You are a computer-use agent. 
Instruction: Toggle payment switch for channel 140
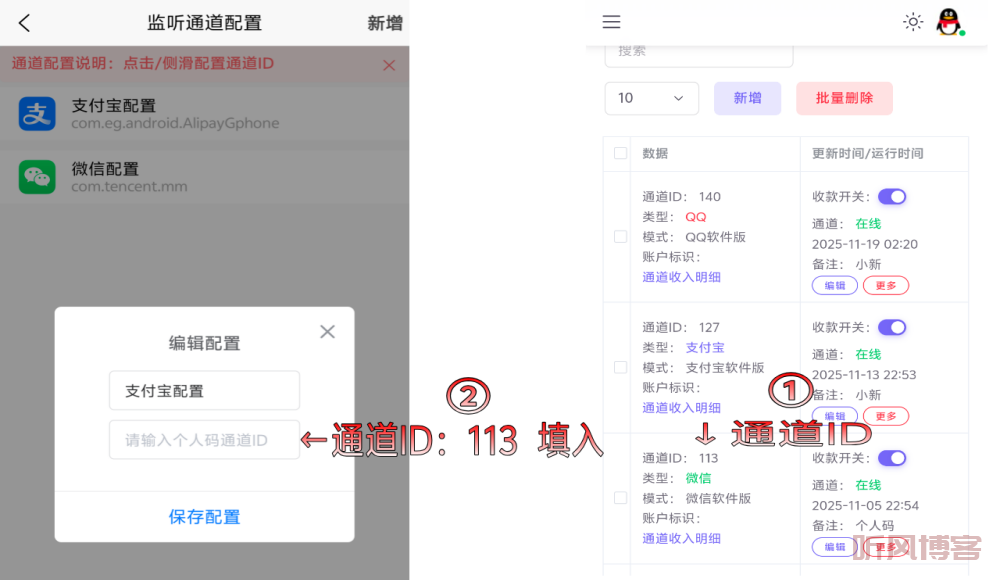click(891, 197)
